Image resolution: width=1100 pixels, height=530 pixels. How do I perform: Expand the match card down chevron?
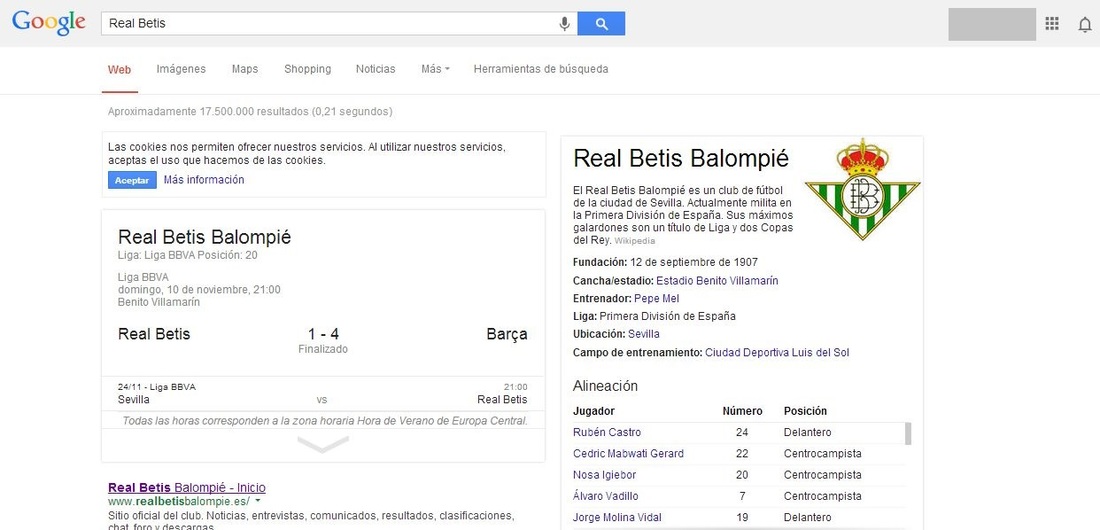point(323,444)
